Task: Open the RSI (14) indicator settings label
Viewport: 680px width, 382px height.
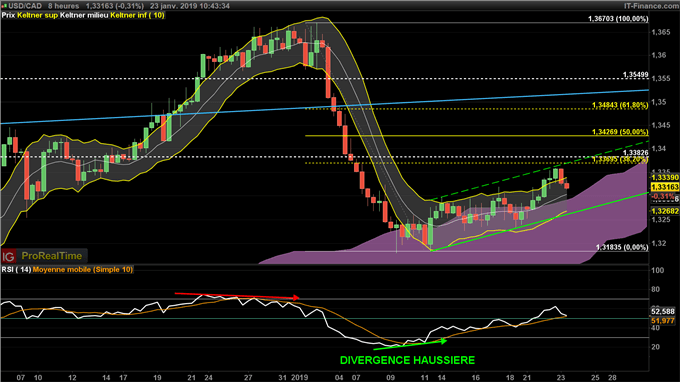Action: [x=16, y=270]
